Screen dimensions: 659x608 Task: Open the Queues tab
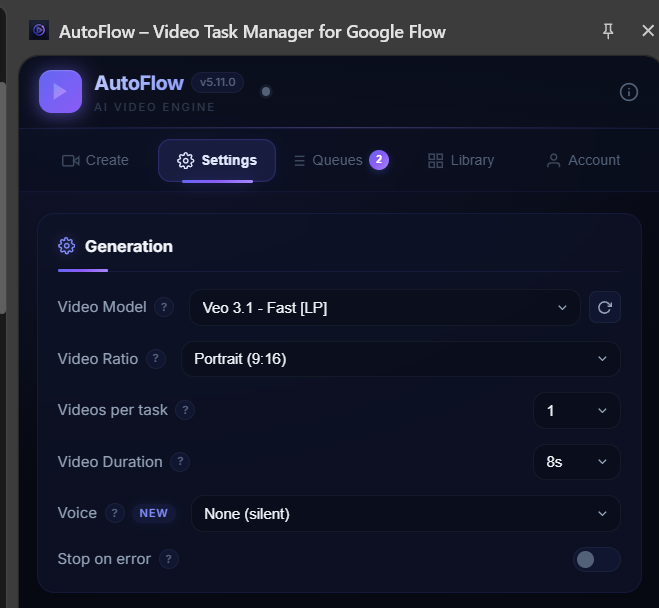(341, 160)
